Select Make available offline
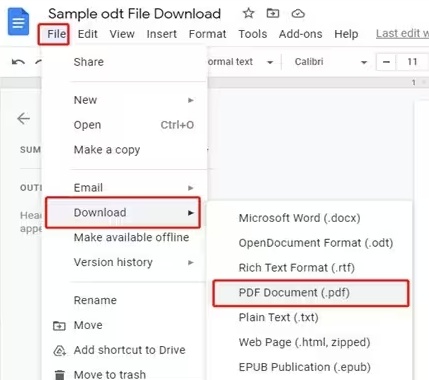 pos(123,238)
